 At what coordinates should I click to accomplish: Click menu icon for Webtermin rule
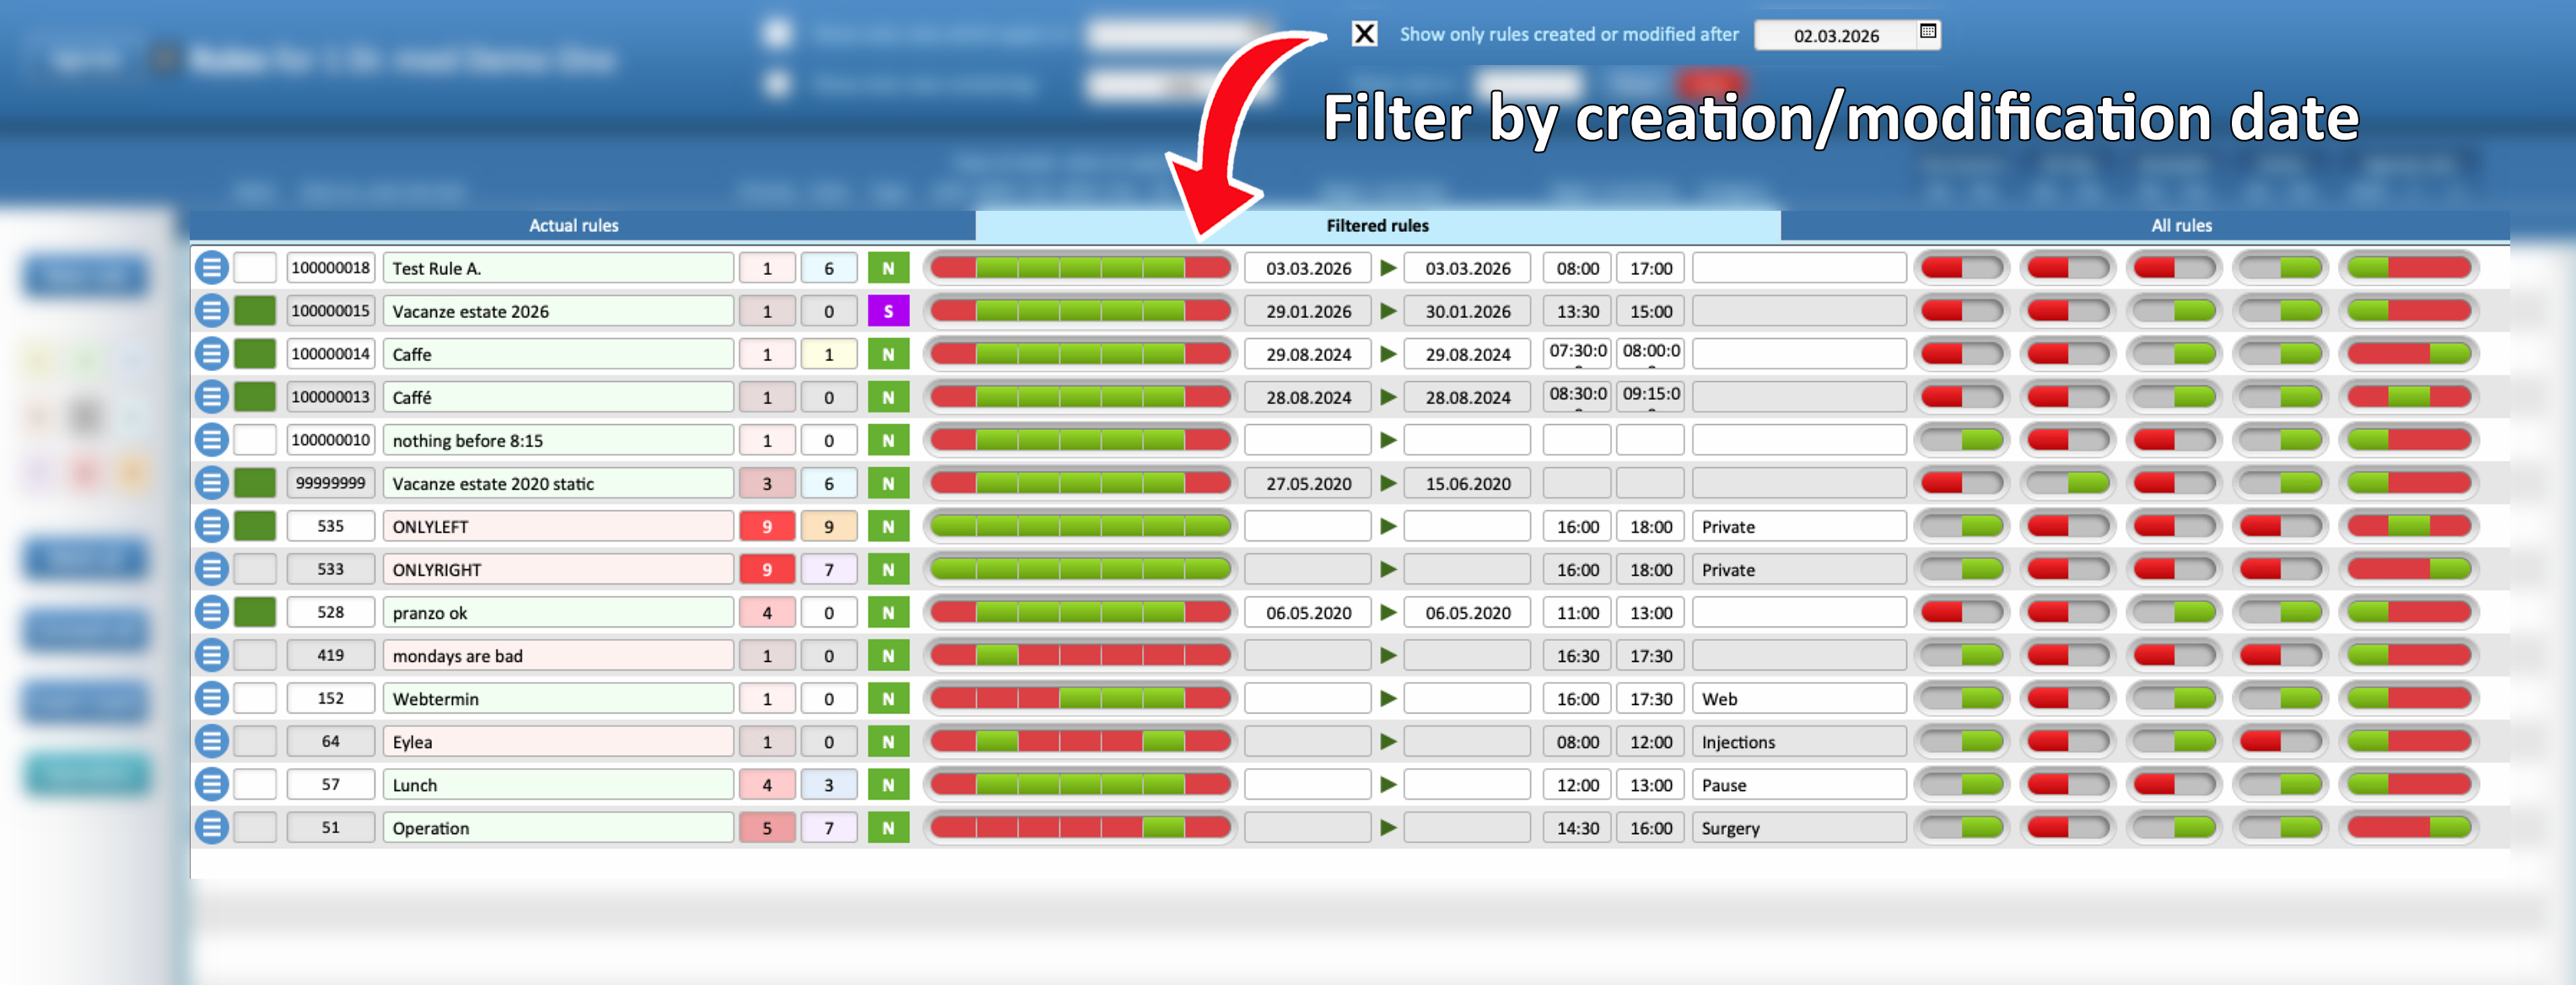pos(211,698)
